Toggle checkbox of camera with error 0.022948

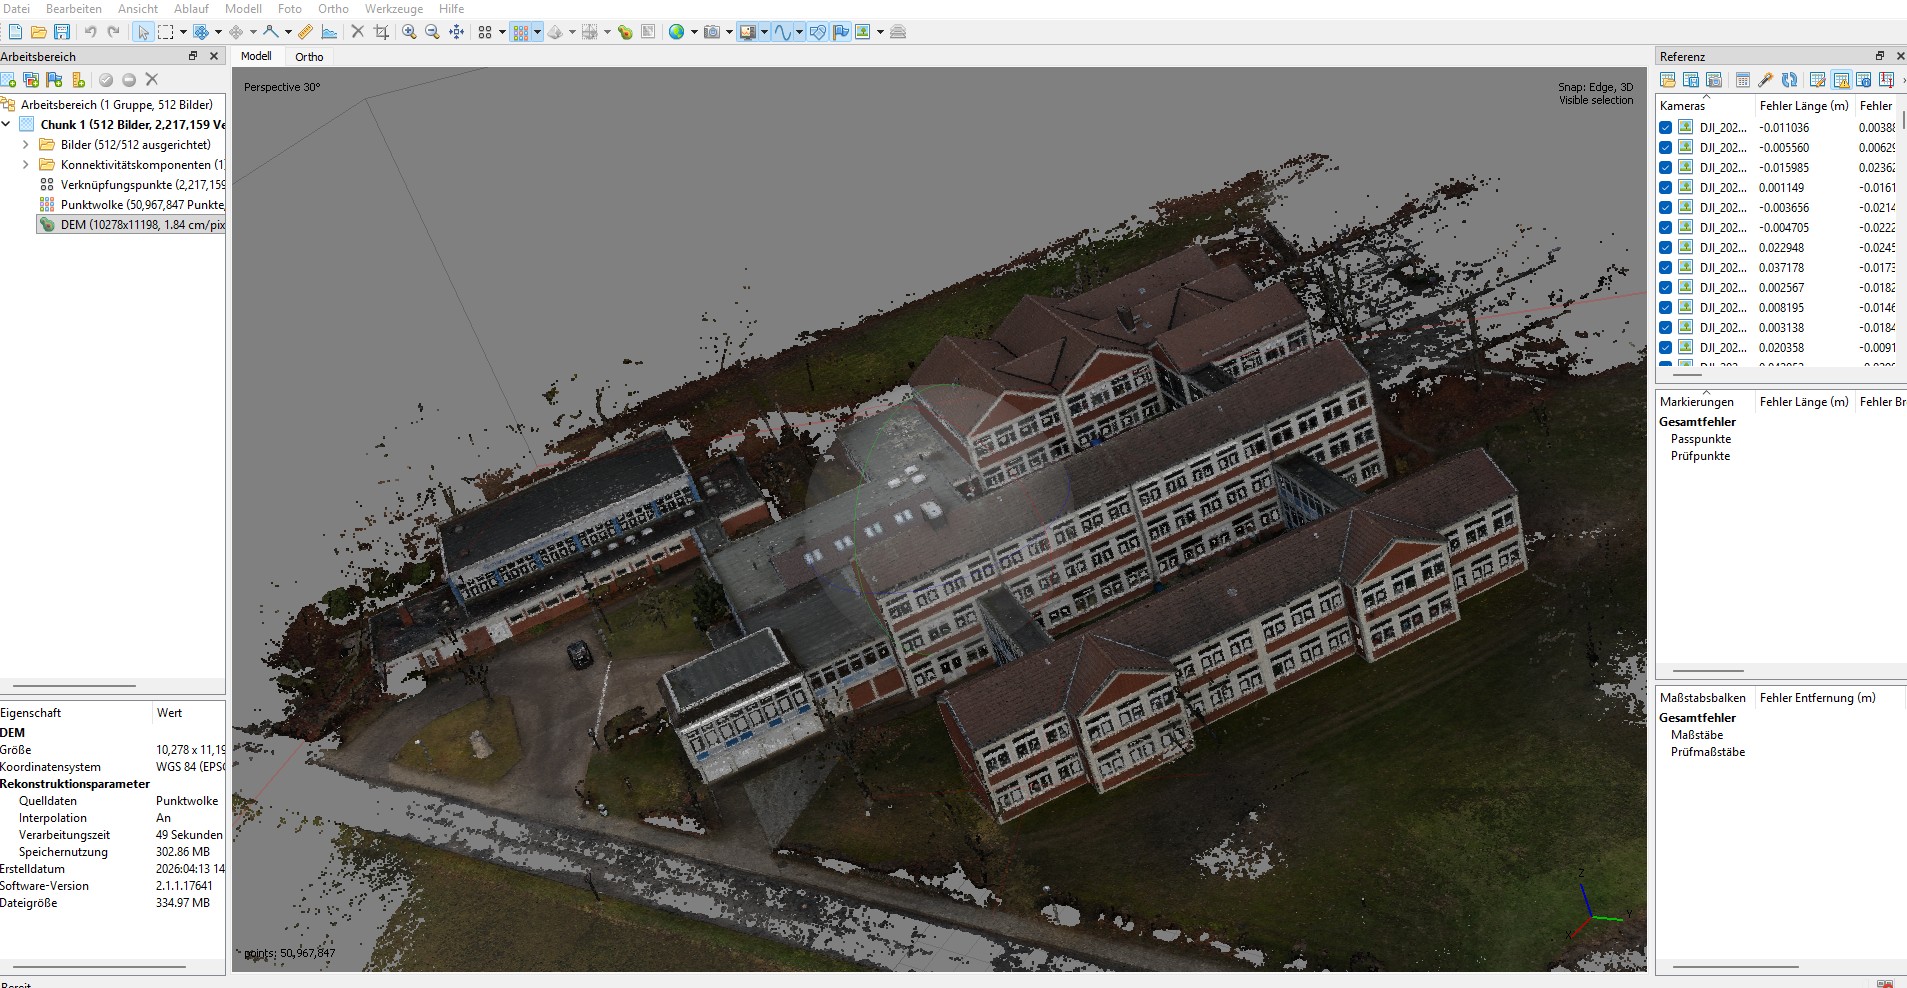[x=1665, y=248]
